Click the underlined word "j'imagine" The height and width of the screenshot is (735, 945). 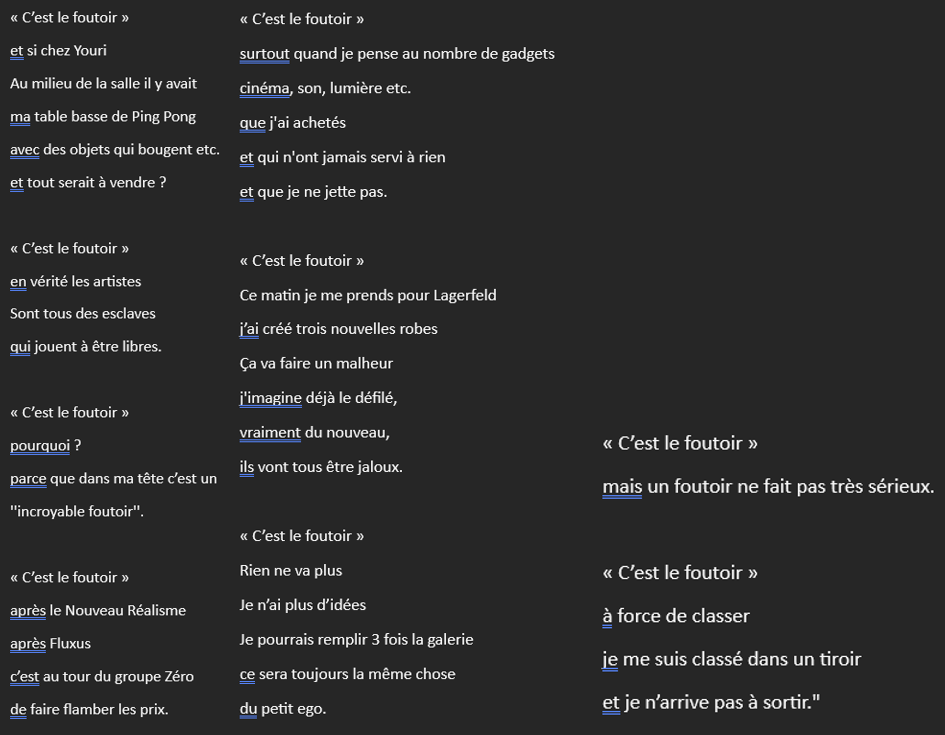tap(271, 398)
